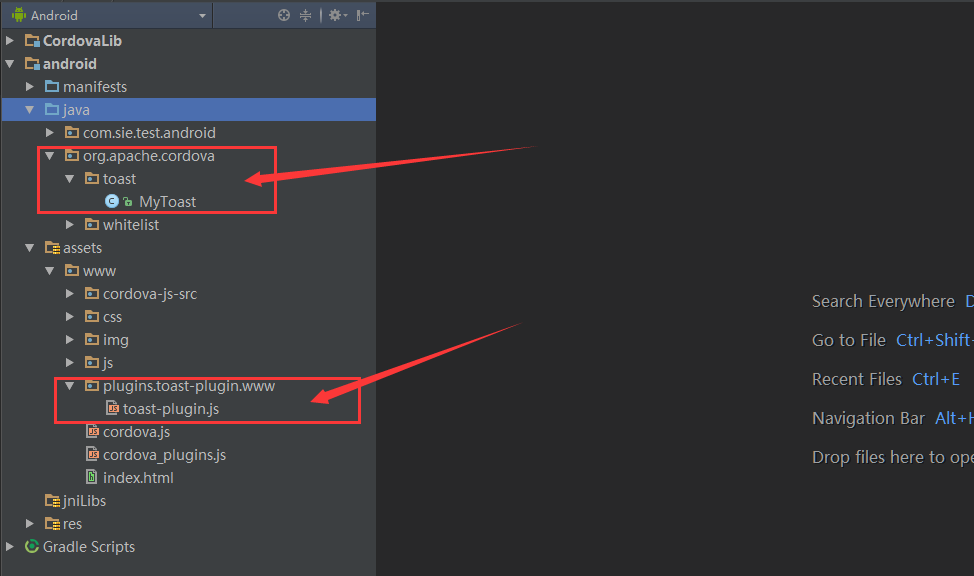Expand the CordovaLib module

[x=10, y=41]
